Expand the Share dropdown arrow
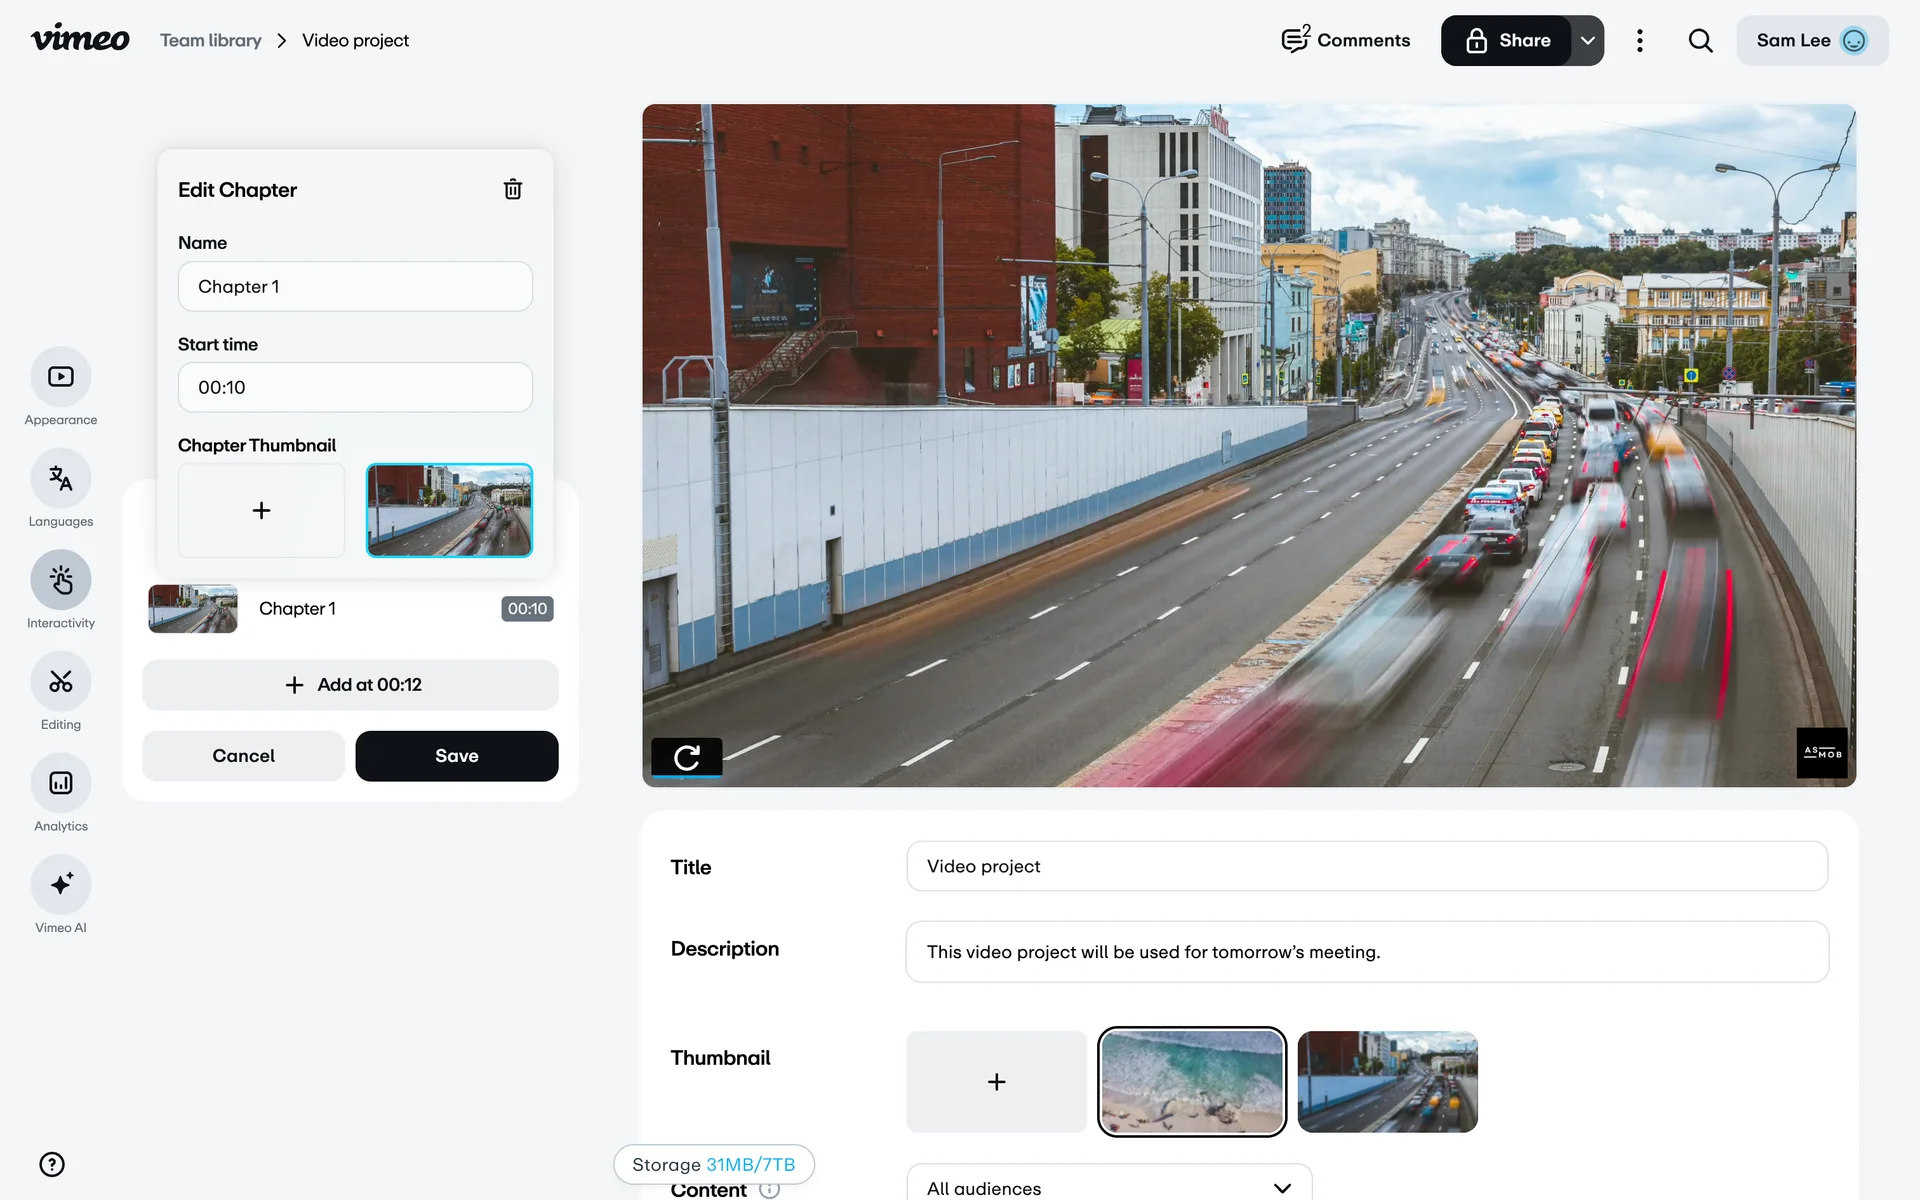Screen dimensions: 1920x1200 tap(1587, 41)
